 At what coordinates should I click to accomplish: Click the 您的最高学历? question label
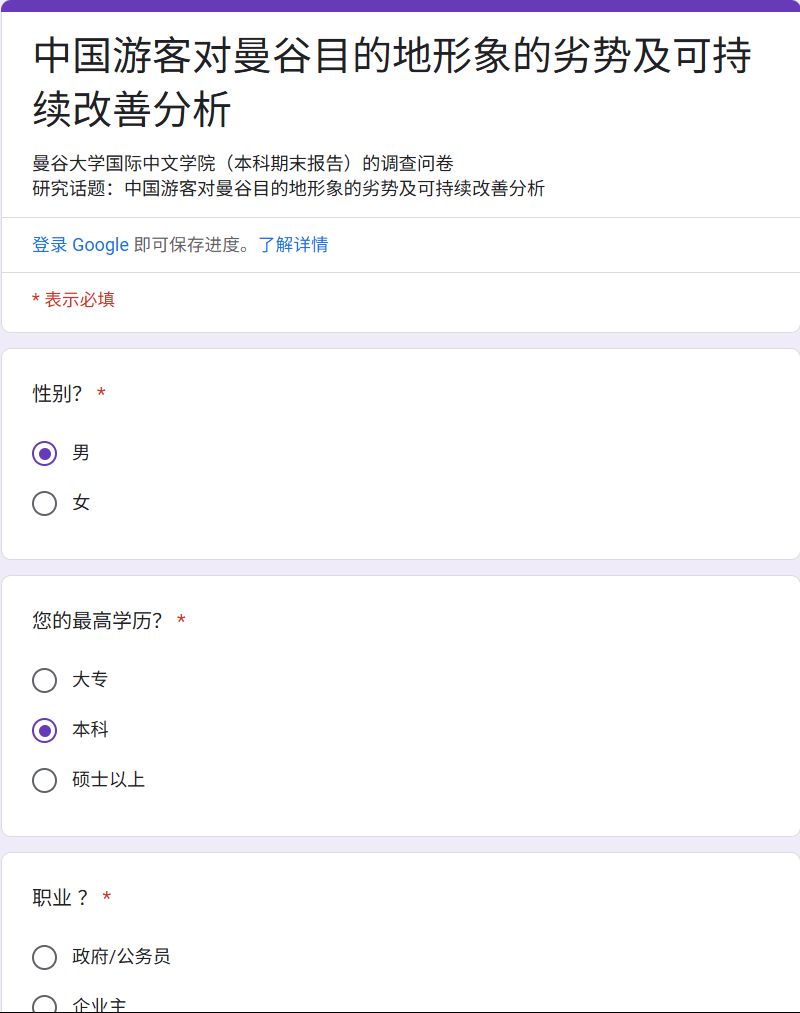tap(97, 621)
